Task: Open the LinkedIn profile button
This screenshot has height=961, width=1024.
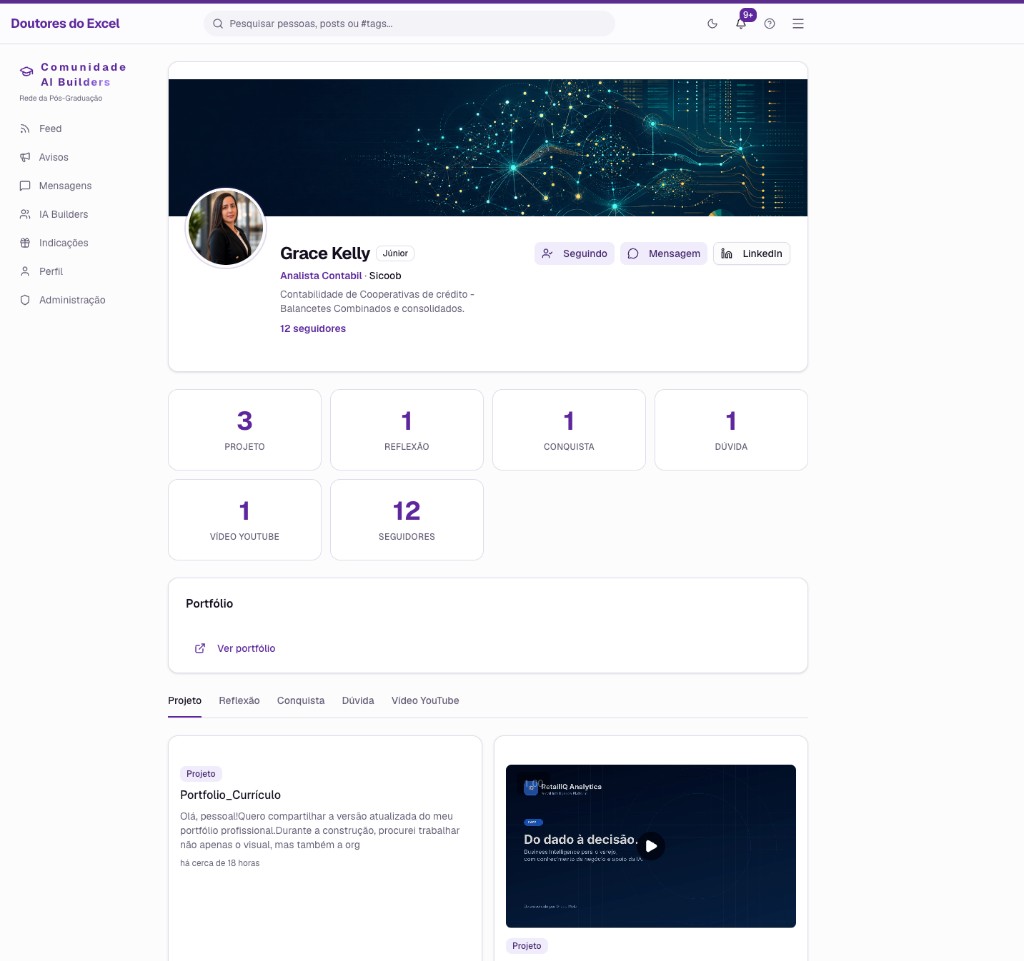Action: coord(752,254)
